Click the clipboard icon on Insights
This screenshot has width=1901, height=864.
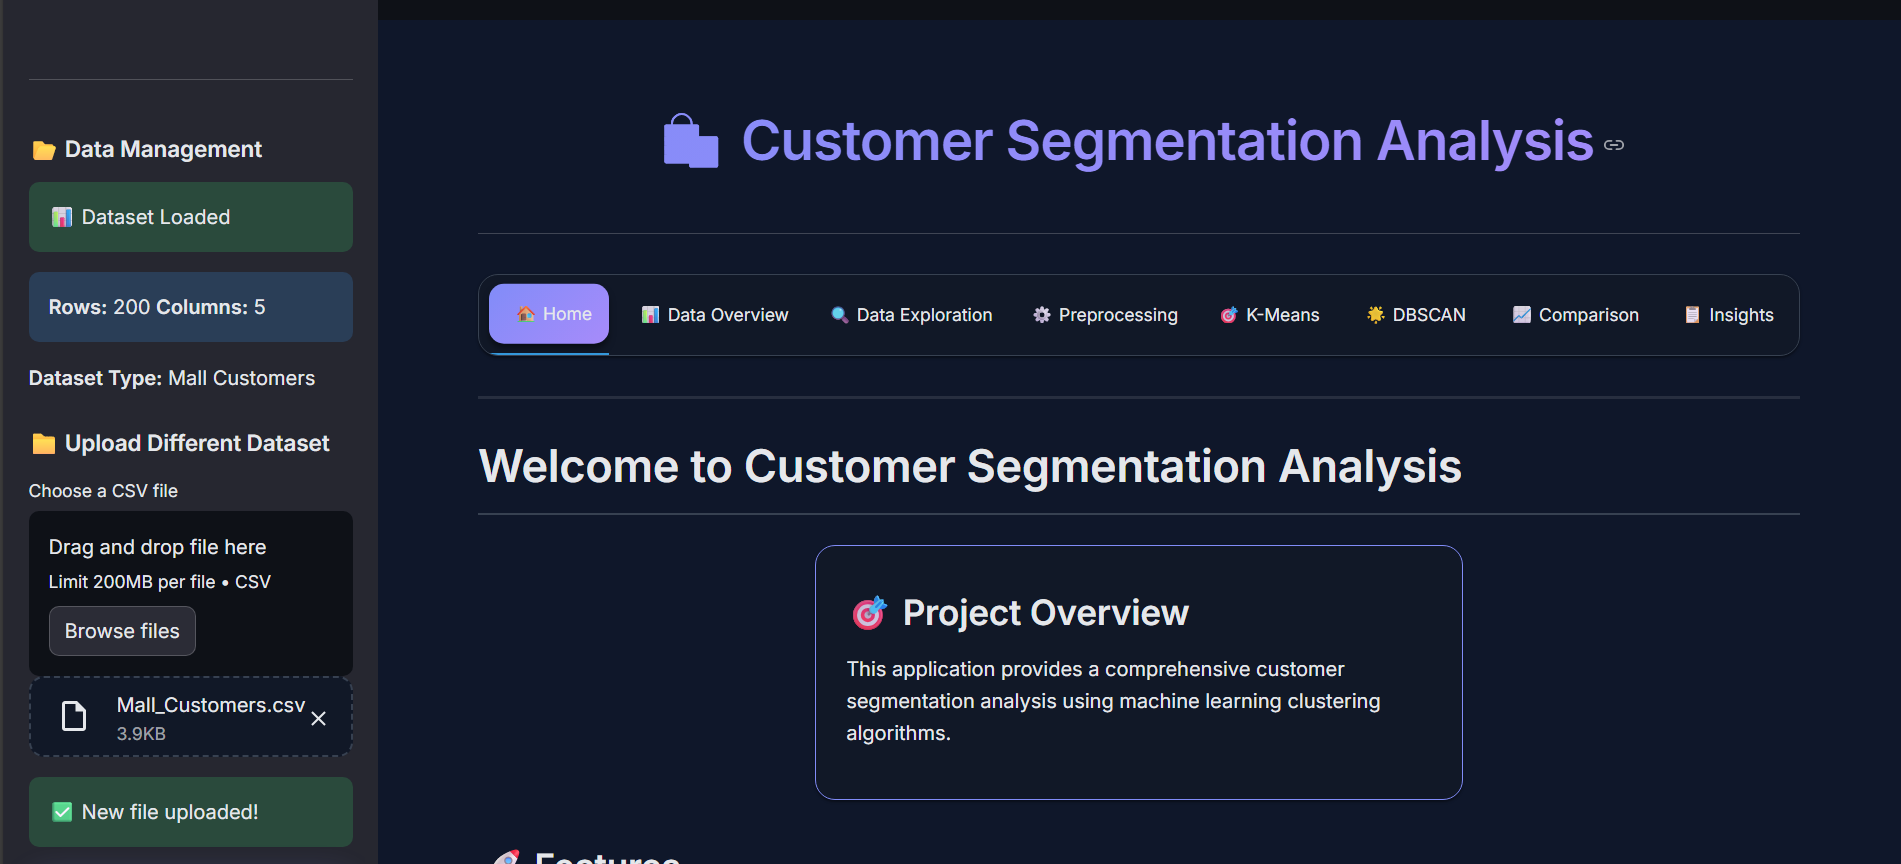[x=1692, y=315]
